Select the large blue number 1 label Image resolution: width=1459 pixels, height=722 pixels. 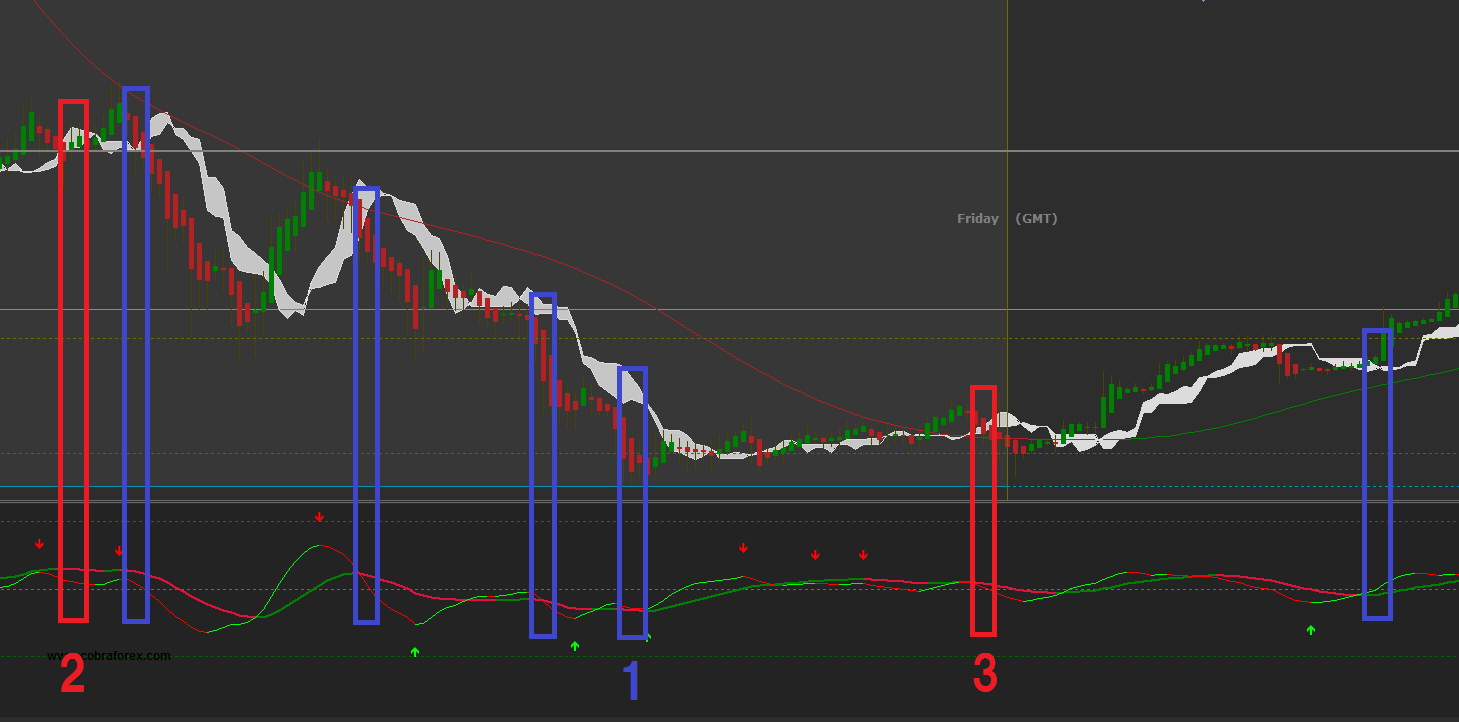(632, 682)
